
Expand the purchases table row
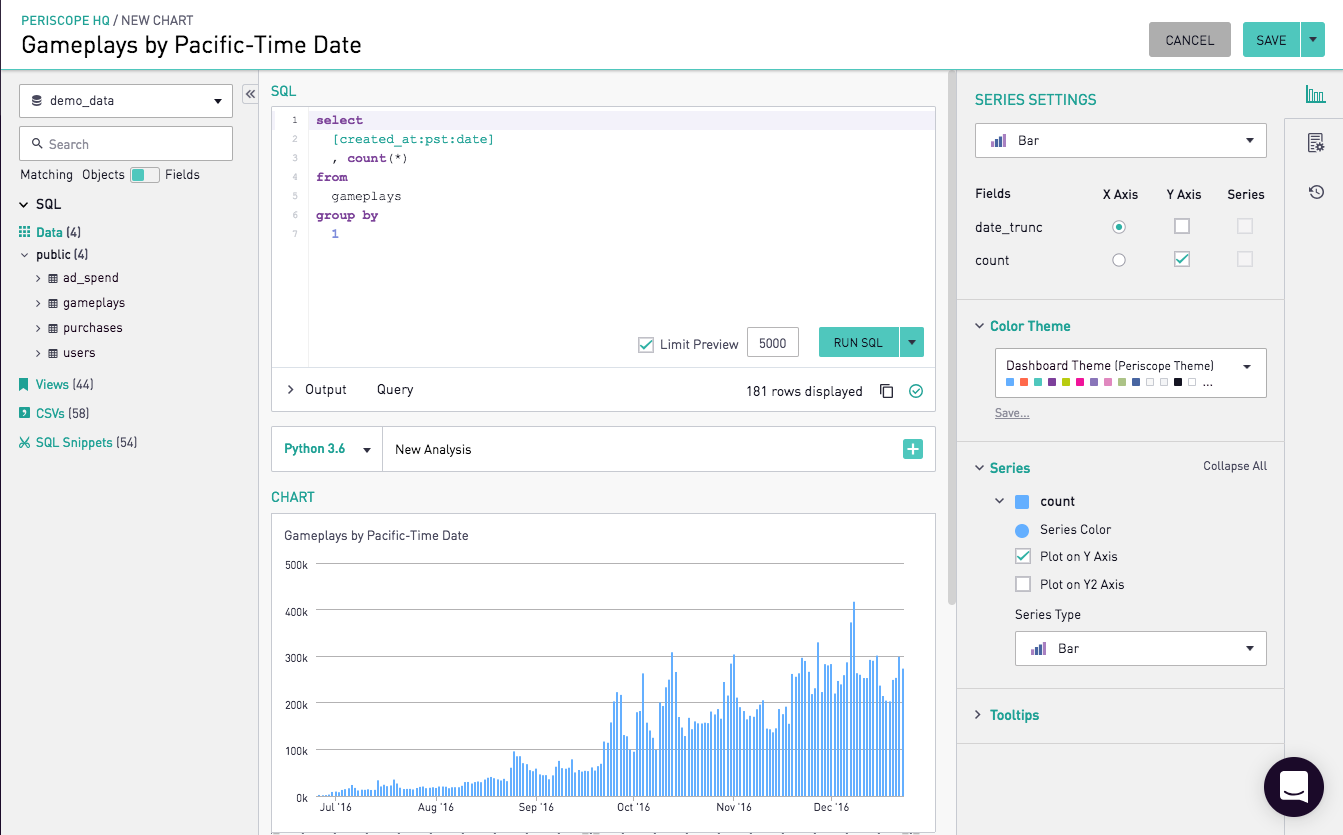pos(38,328)
